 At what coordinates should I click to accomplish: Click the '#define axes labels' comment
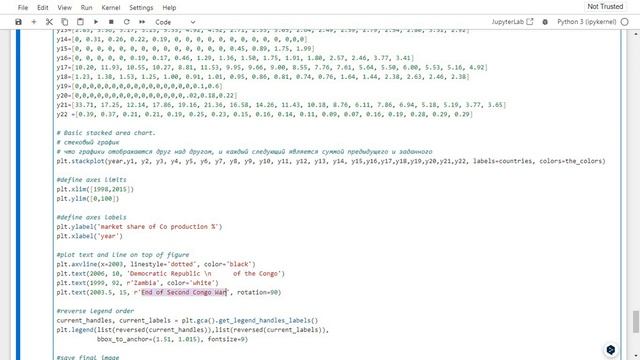pos(91,217)
